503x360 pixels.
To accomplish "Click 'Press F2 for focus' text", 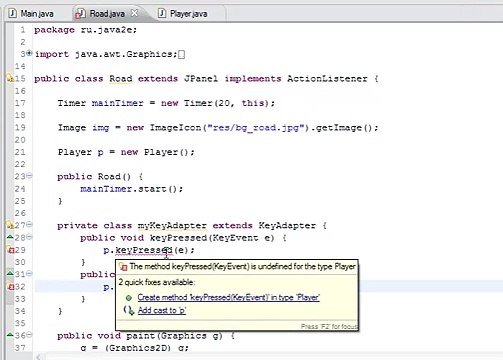I will [x=329, y=326].
